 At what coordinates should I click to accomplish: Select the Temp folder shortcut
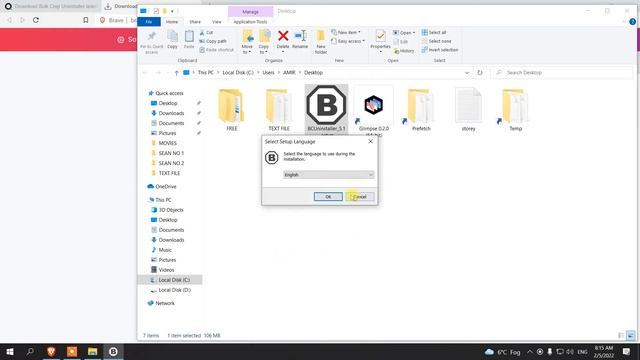tap(516, 109)
